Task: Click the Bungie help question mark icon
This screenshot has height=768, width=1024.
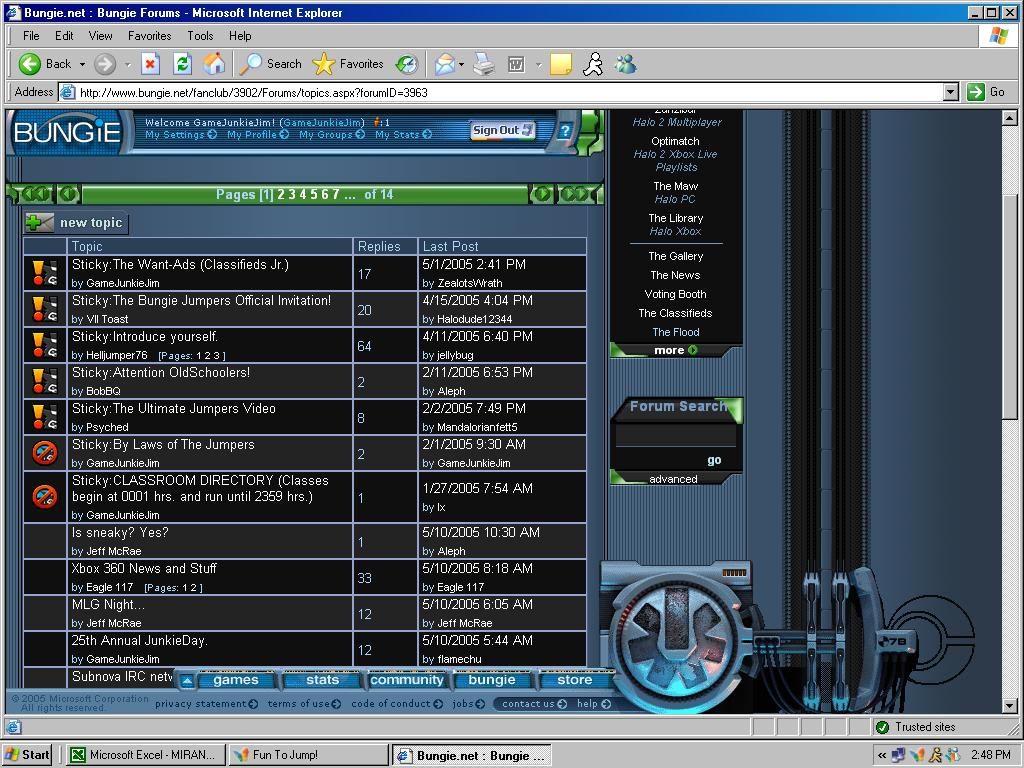Action: 564,131
